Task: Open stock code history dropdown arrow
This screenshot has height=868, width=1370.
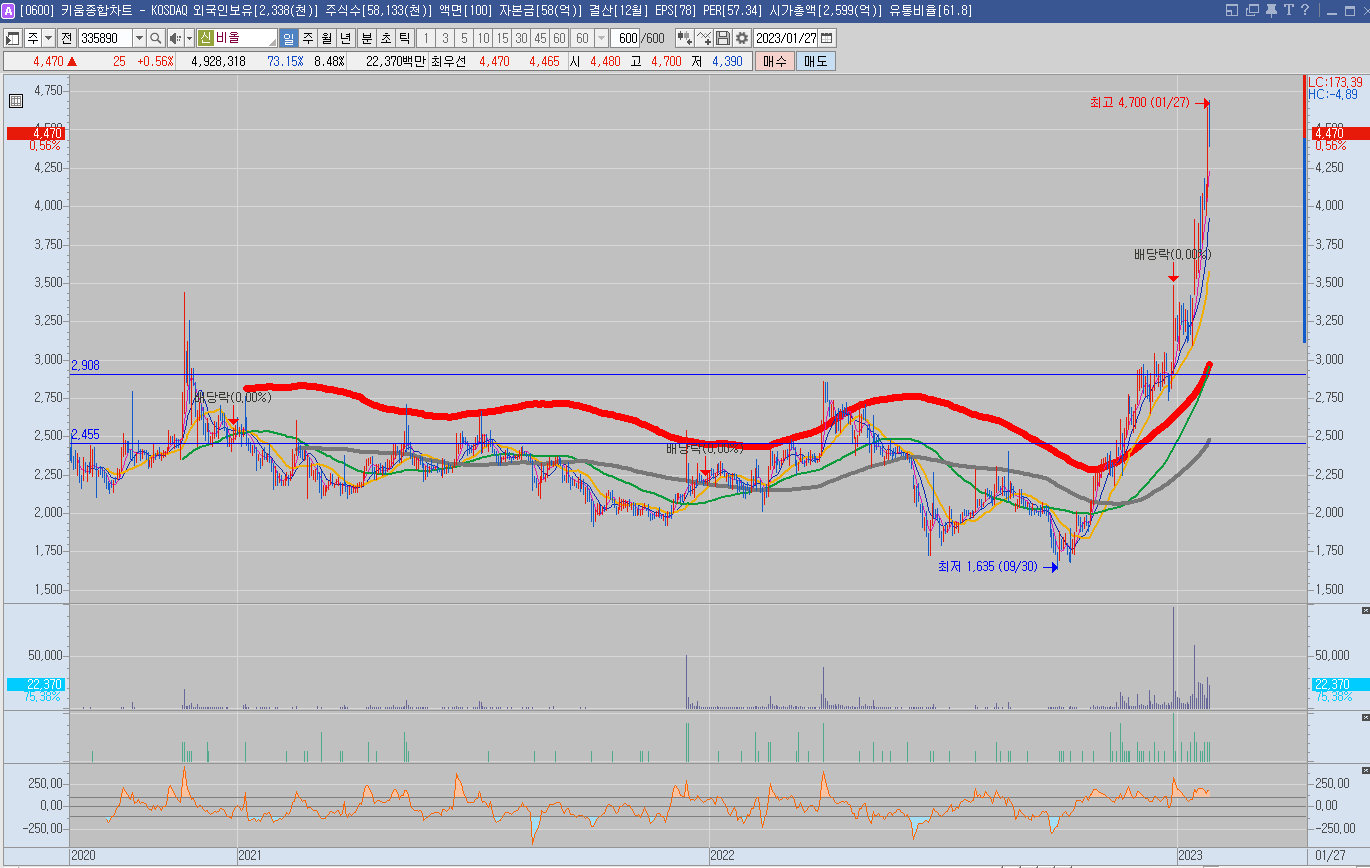Action: coord(139,38)
